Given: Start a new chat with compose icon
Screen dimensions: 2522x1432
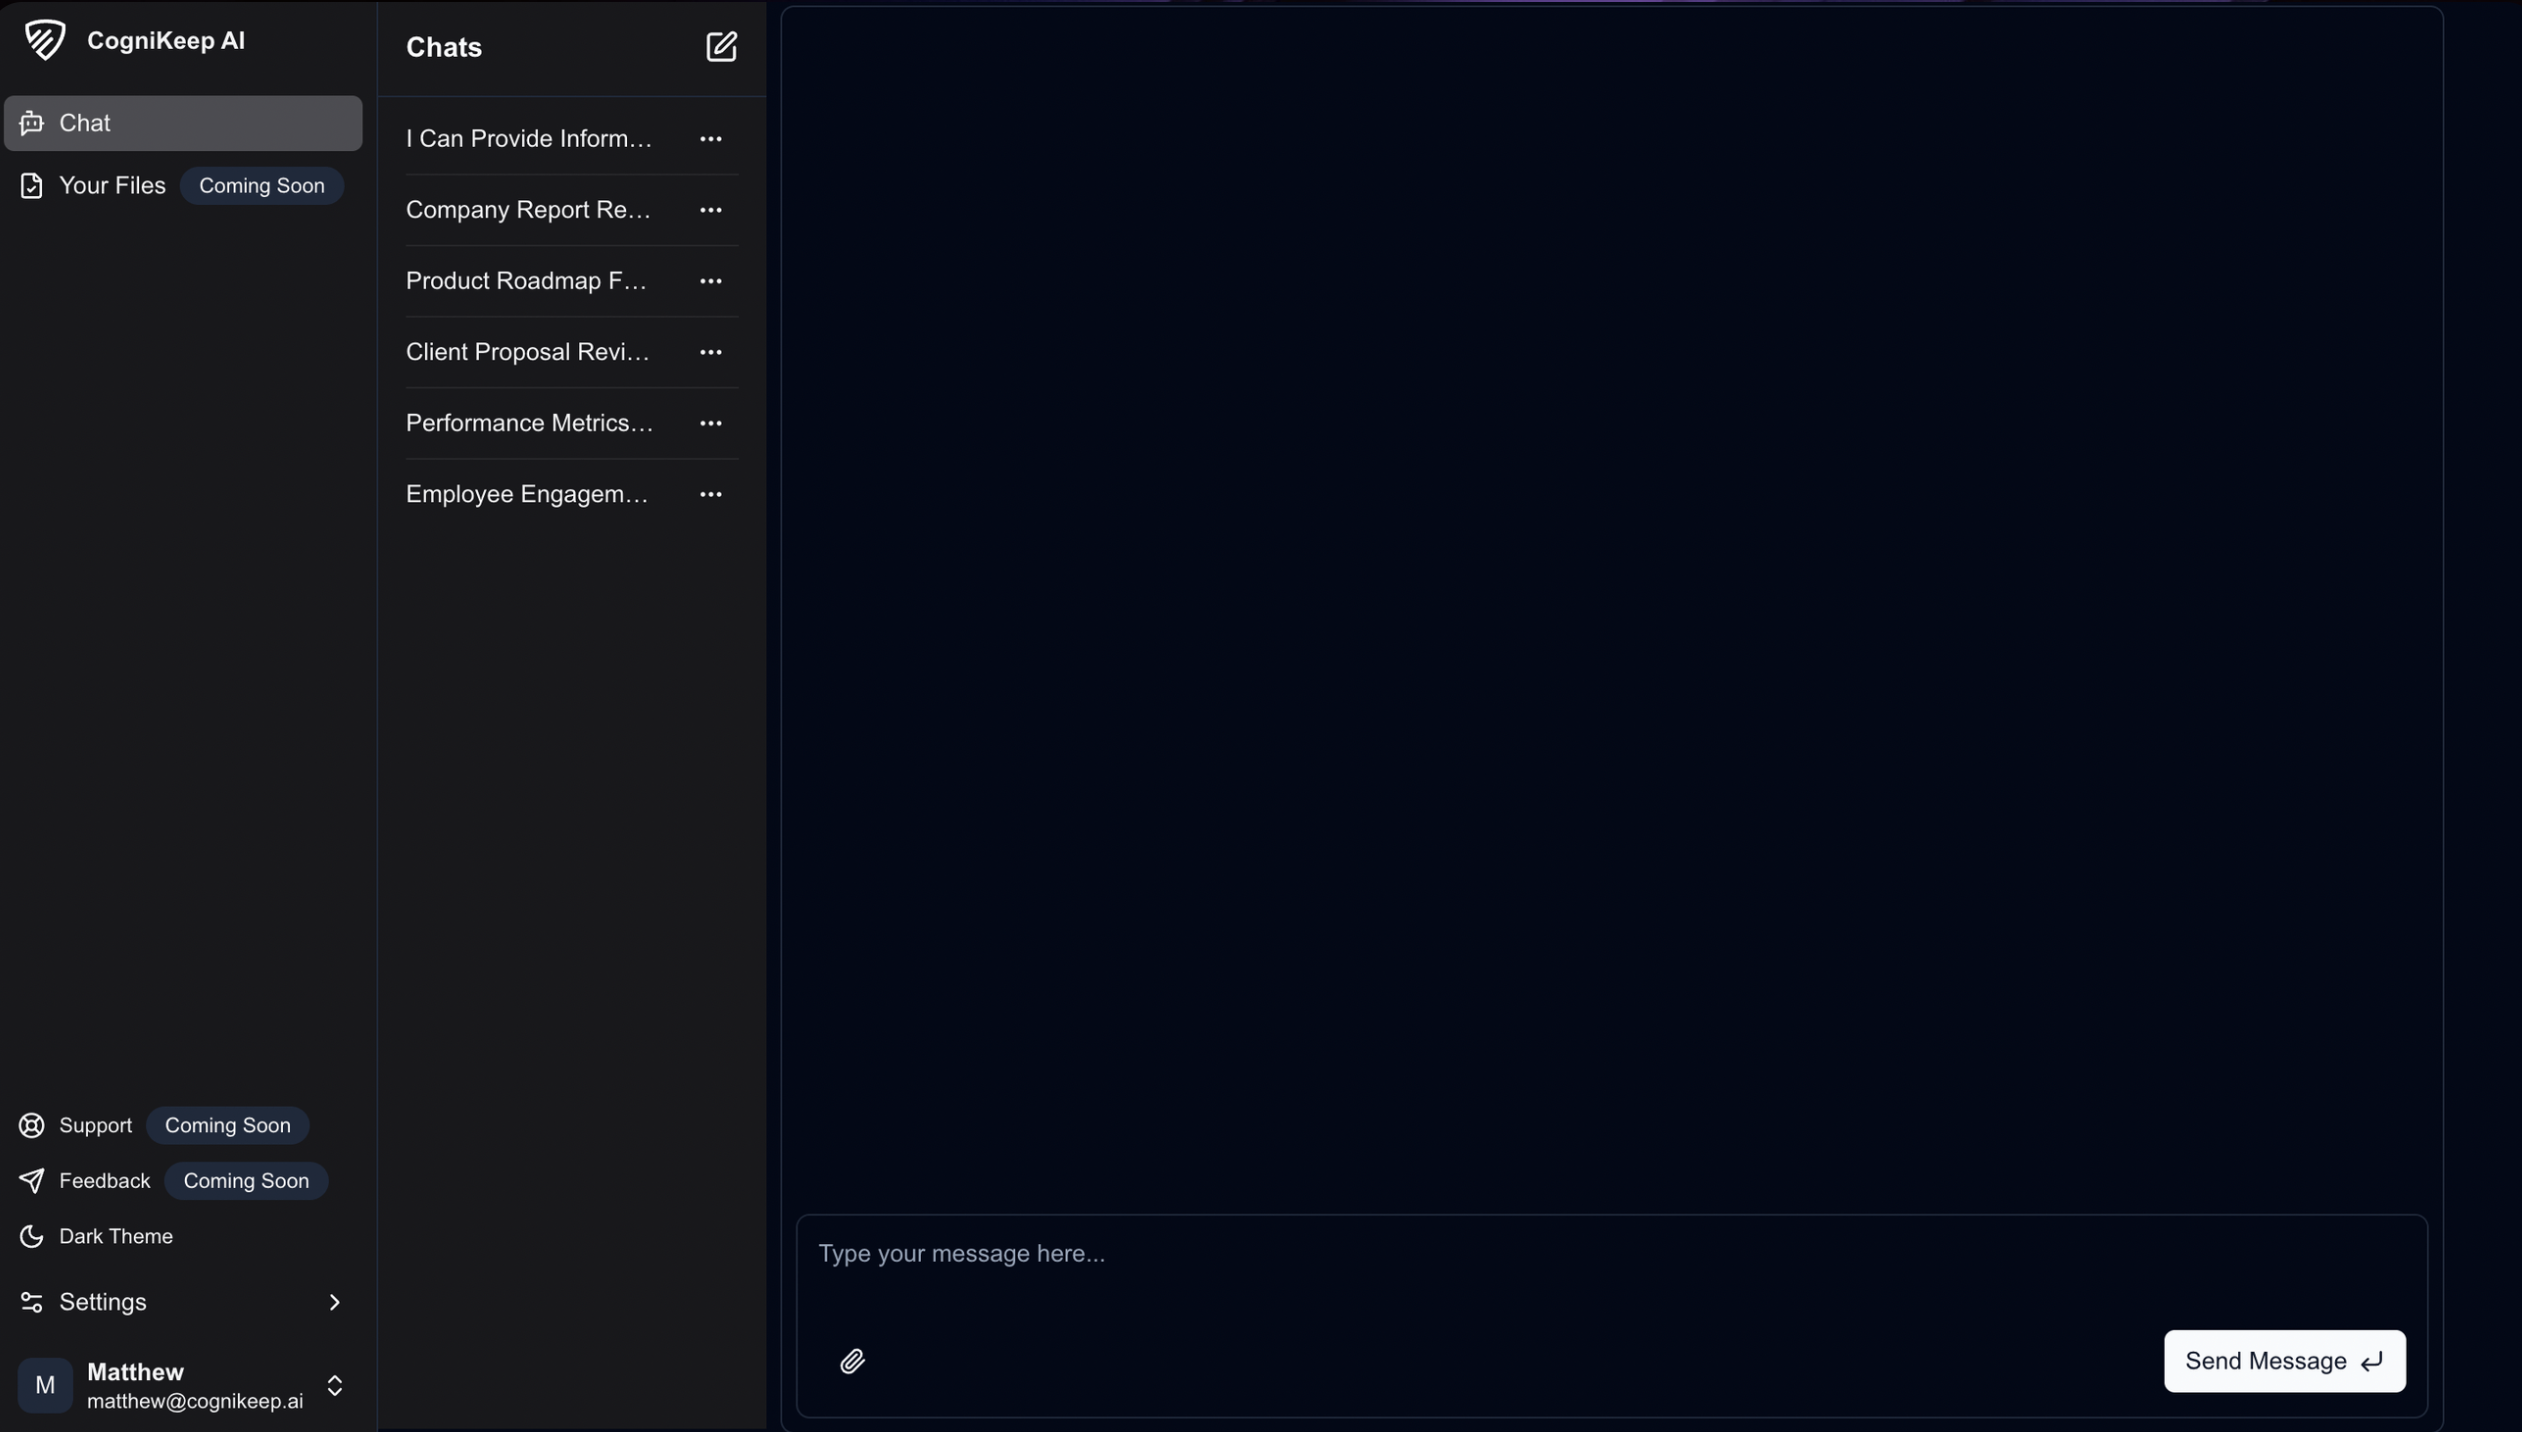Looking at the screenshot, I should (721, 47).
